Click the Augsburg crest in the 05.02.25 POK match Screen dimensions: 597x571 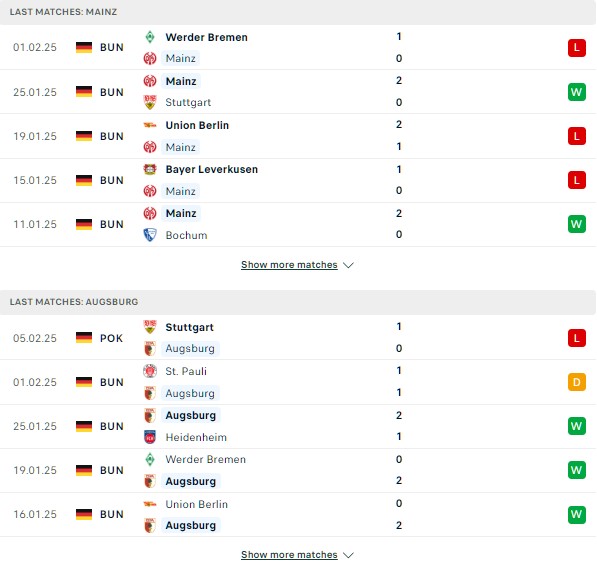point(150,348)
